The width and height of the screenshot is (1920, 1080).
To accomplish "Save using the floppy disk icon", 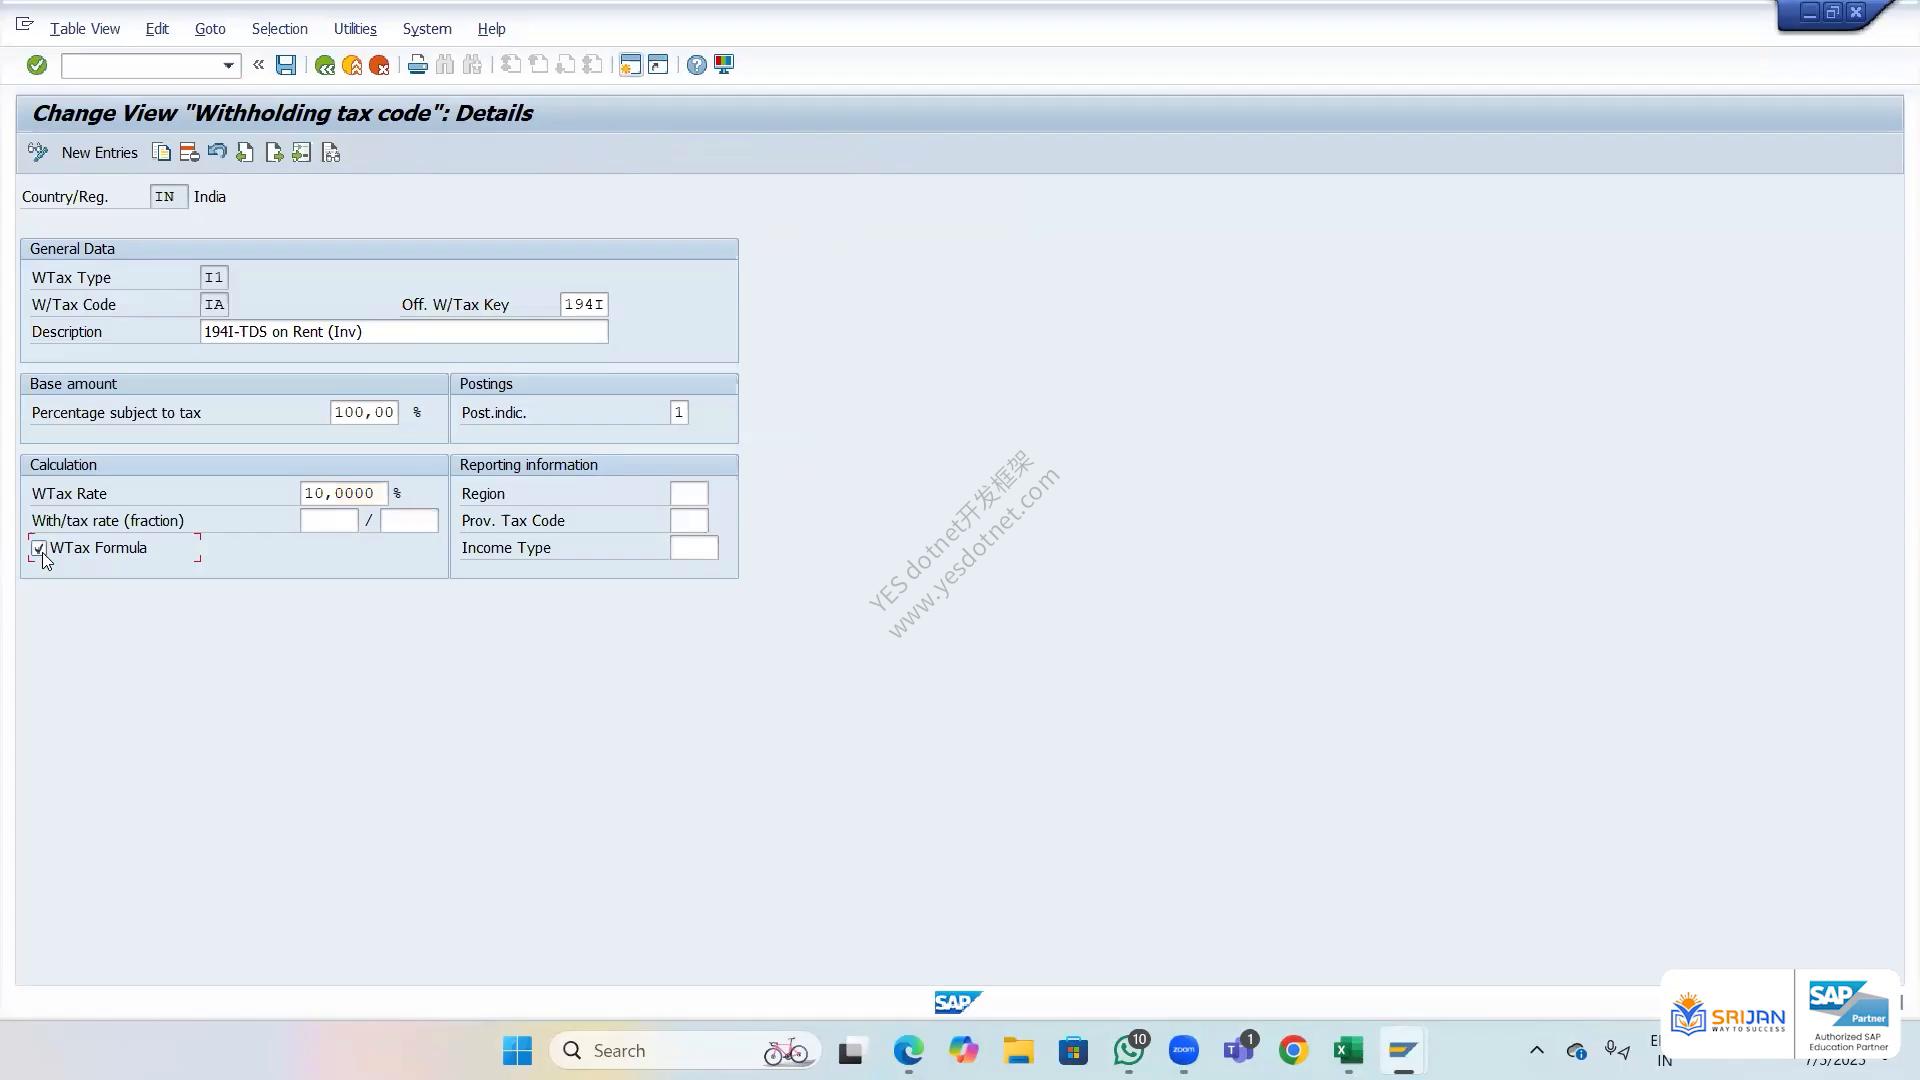I will pos(286,65).
